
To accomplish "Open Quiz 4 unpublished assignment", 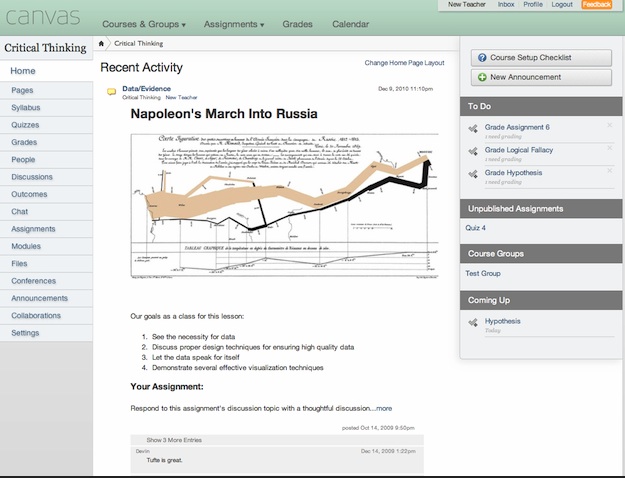I will 476,228.
